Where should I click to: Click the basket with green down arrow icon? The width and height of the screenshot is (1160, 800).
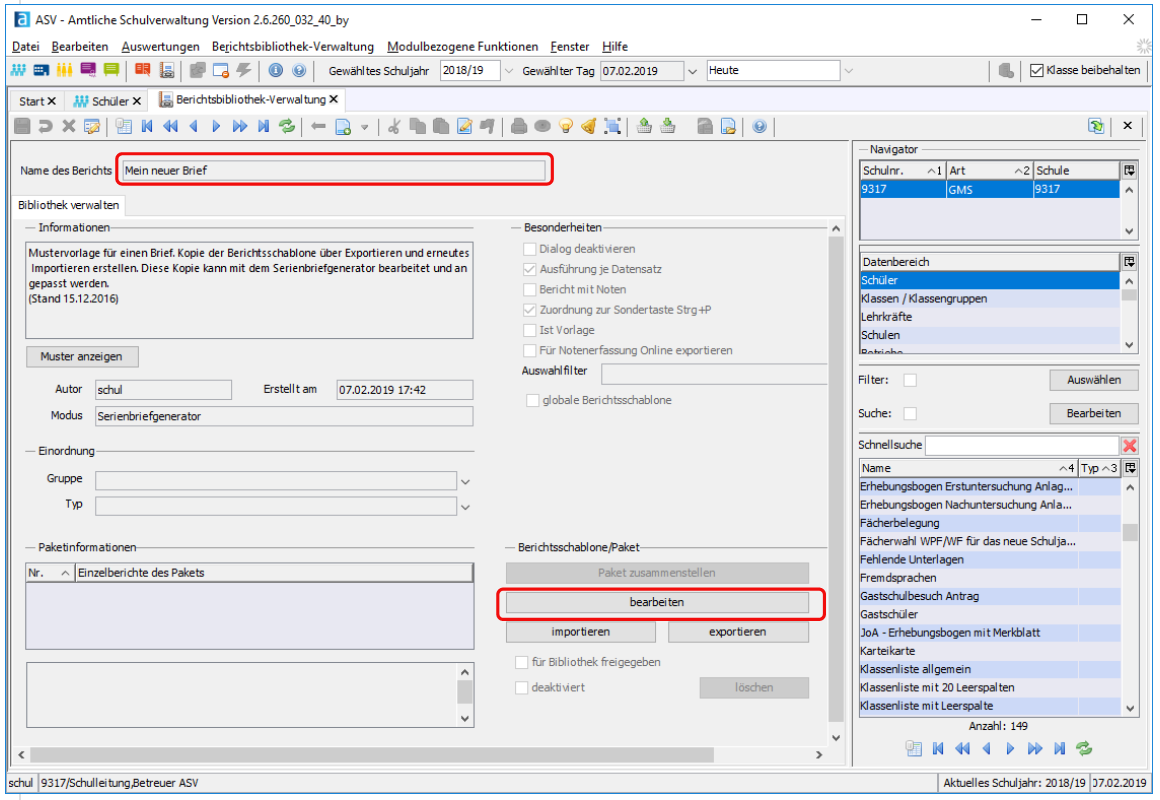click(x=668, y=127)
